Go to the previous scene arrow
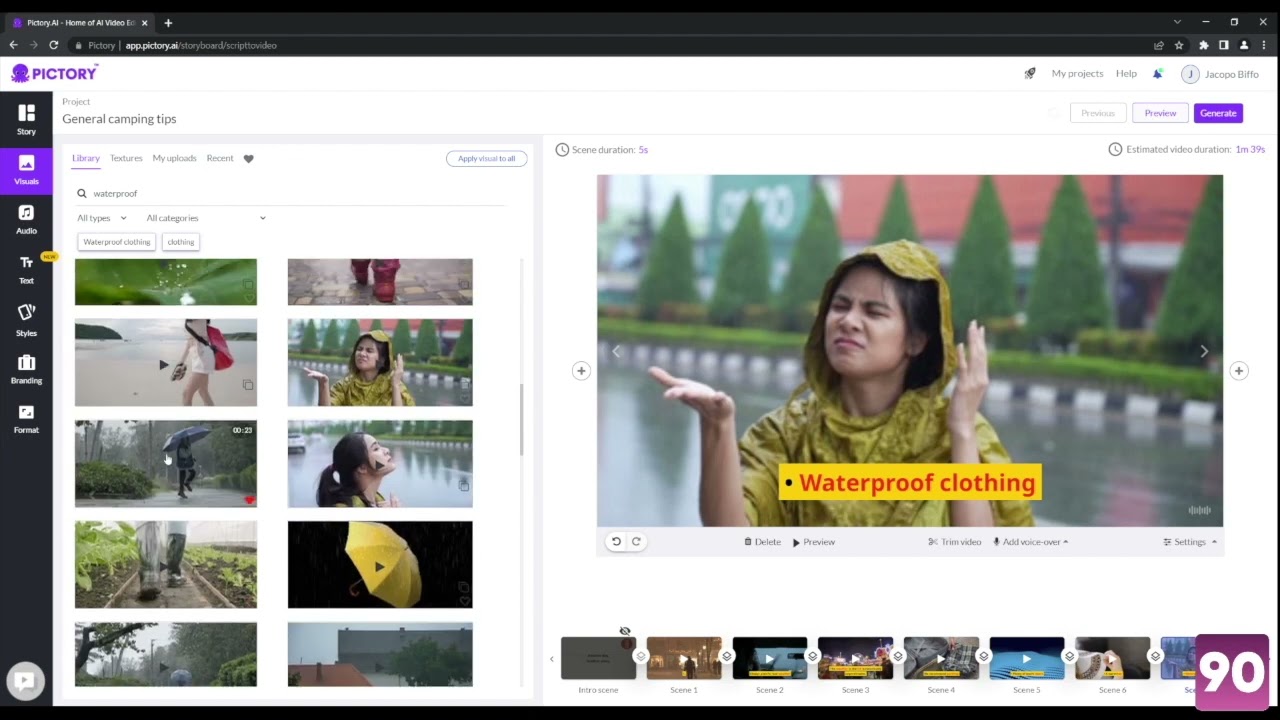This screenshot has width=1280, height=720. [x=616, y=351]
